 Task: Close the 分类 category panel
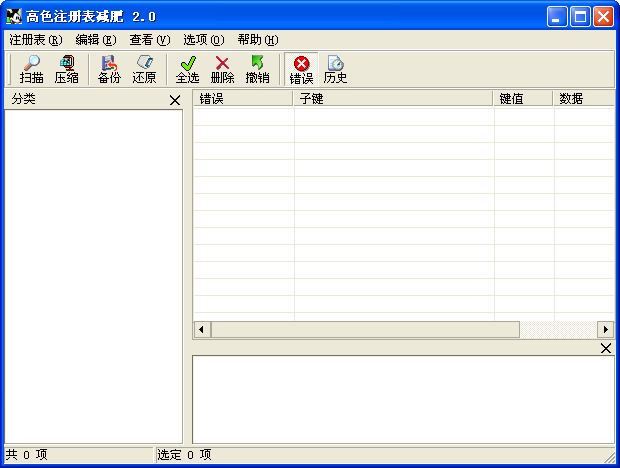point(175,100)
